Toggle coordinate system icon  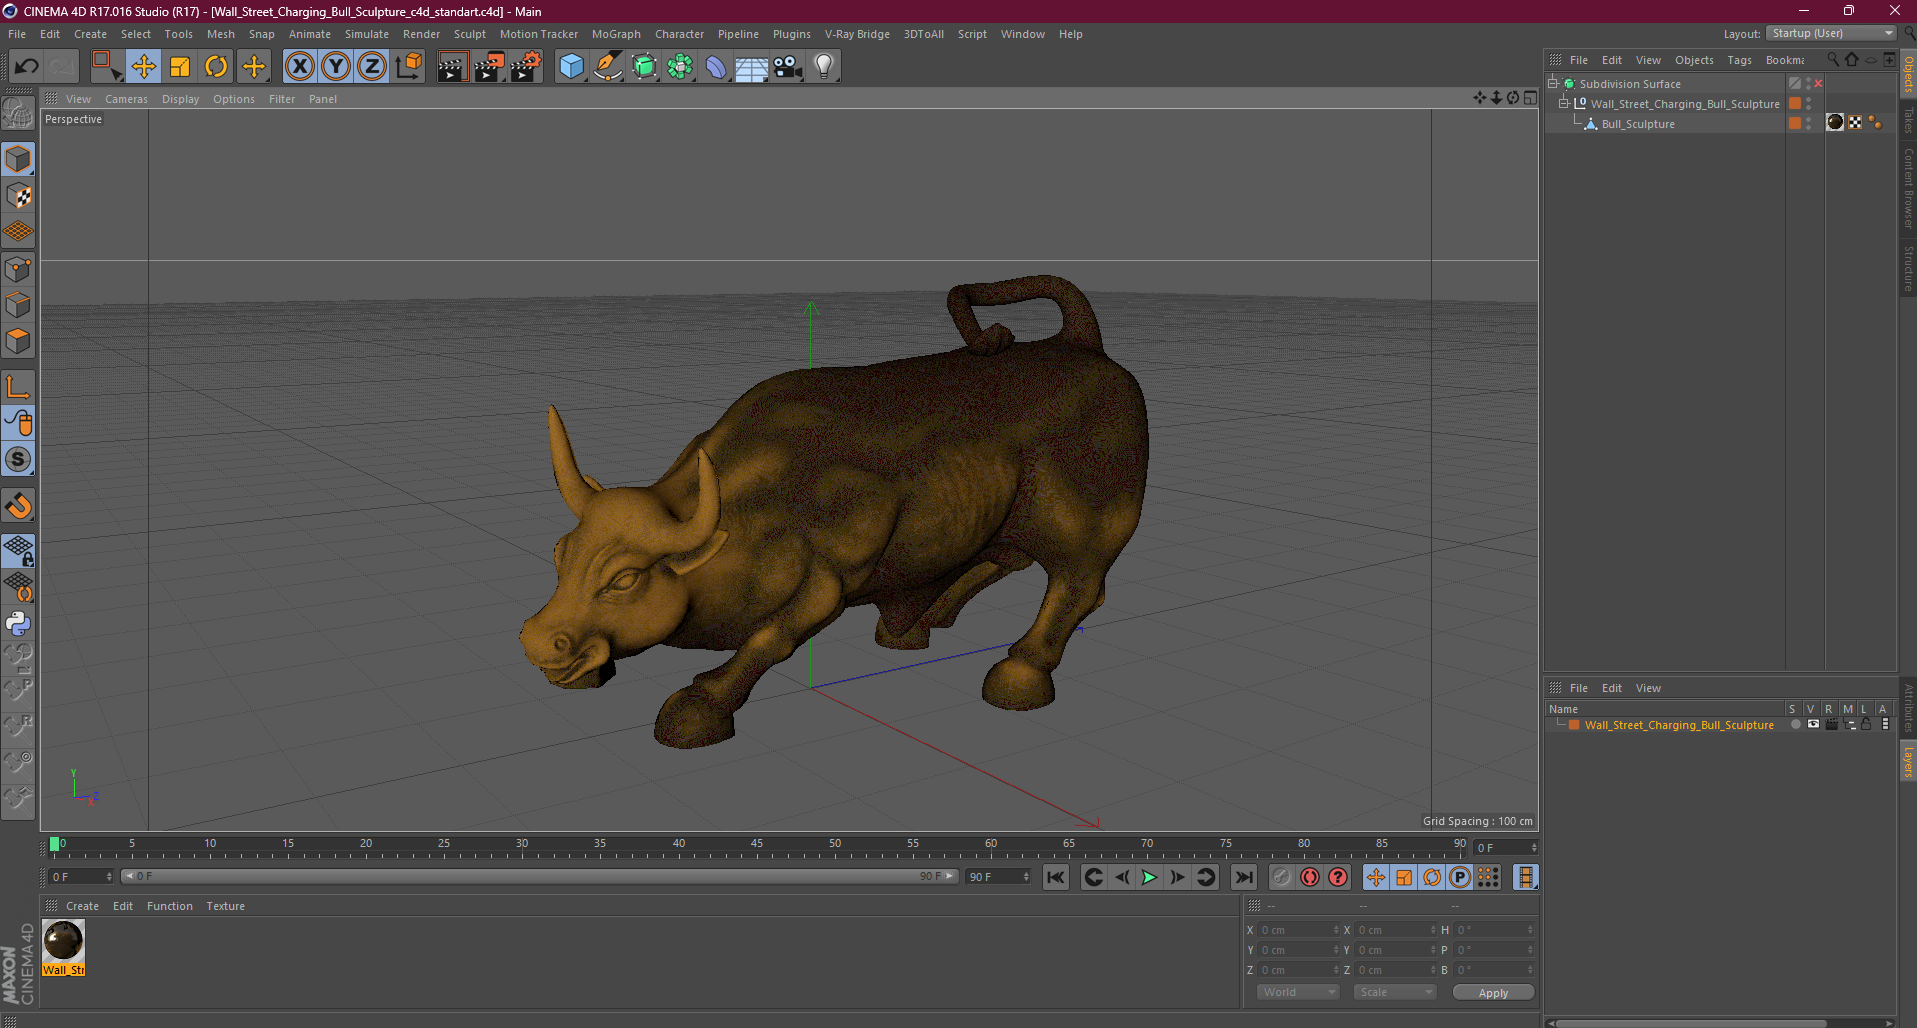click(409, 67)
